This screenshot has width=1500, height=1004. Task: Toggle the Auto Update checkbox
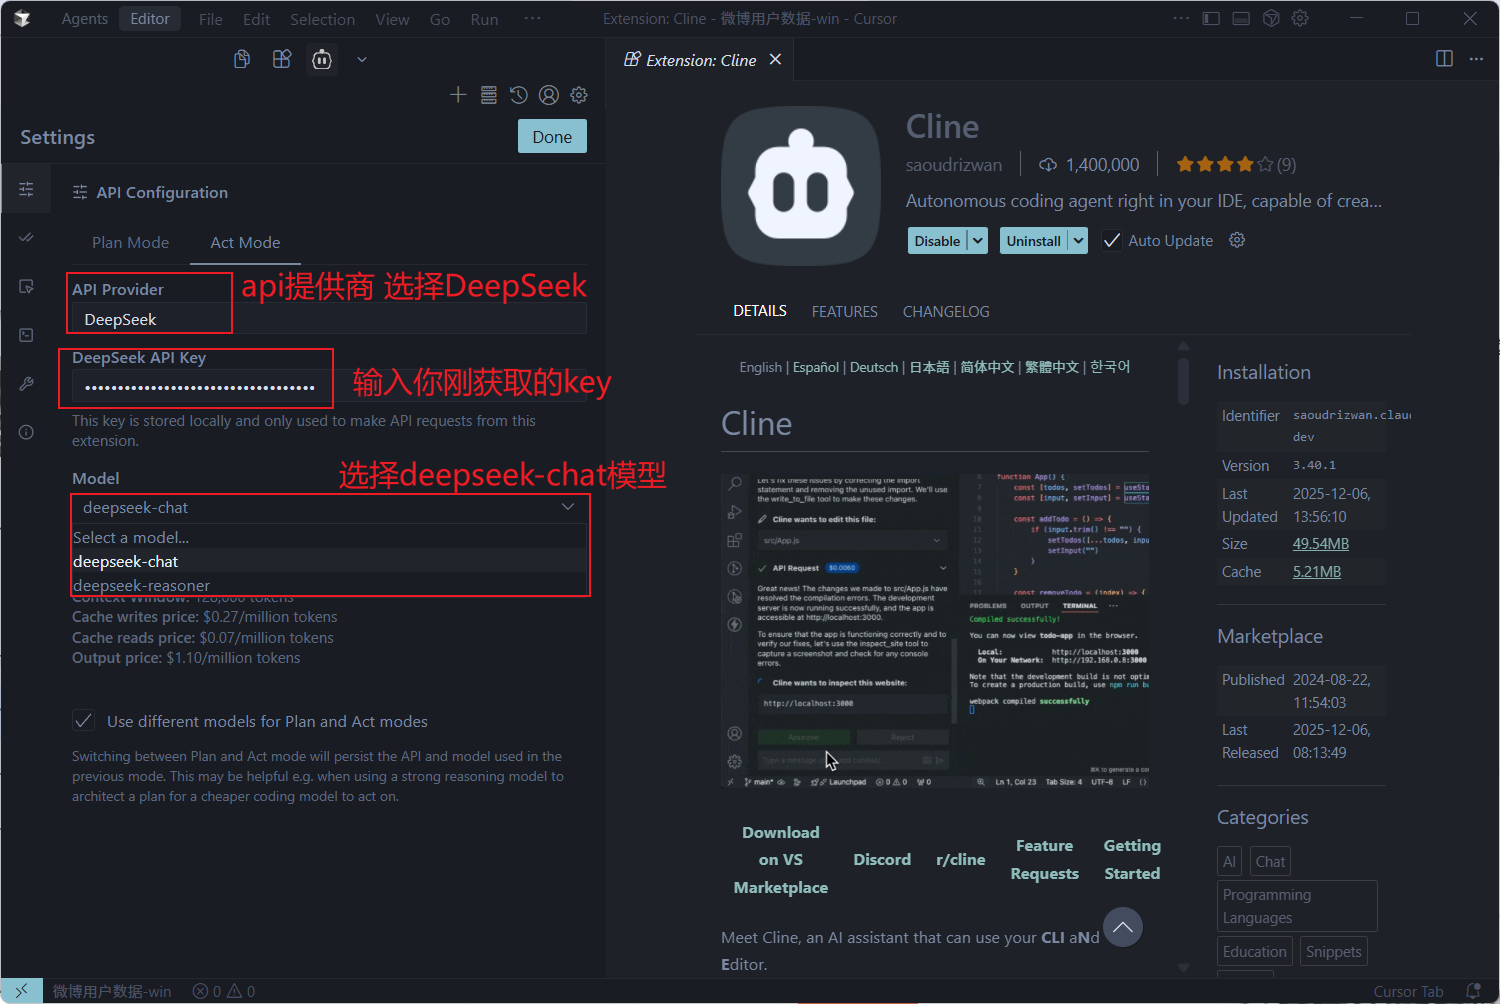pos(1112,240)
